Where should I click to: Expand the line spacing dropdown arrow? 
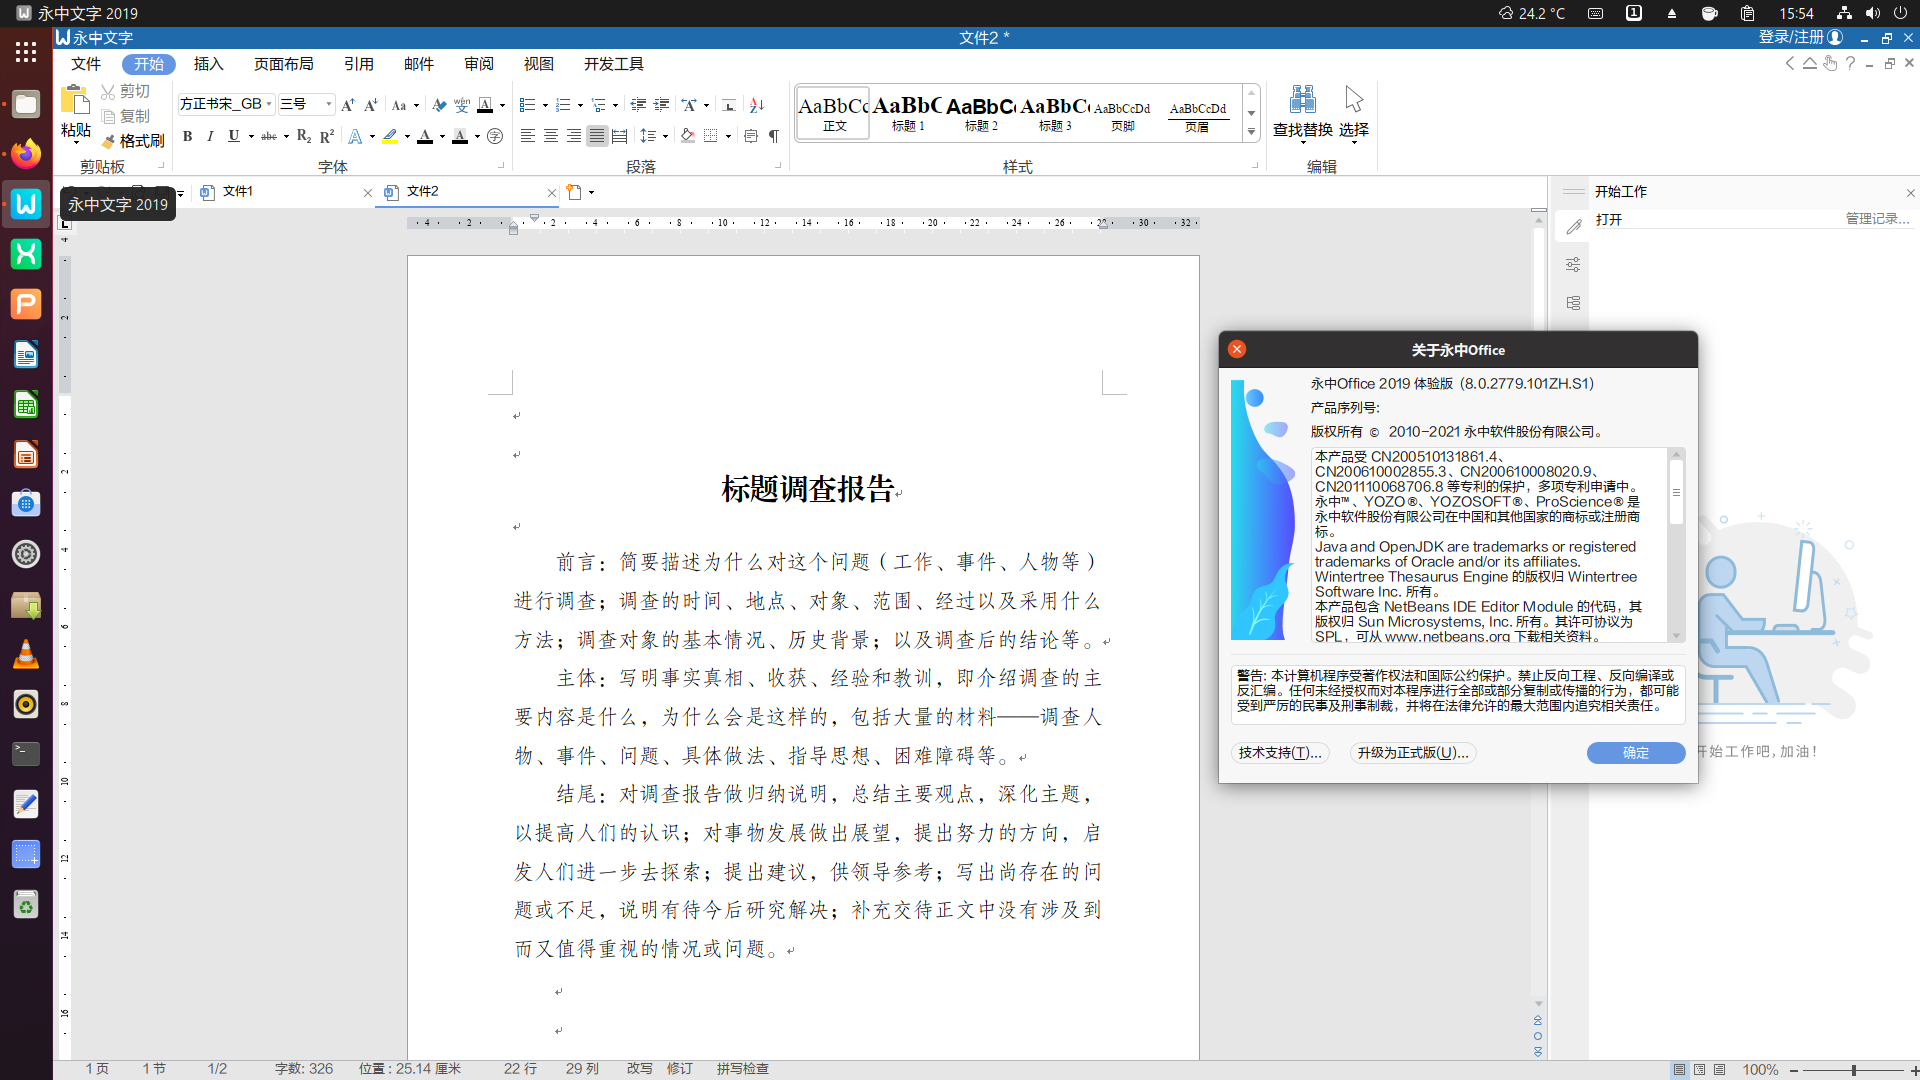point(665,136)
